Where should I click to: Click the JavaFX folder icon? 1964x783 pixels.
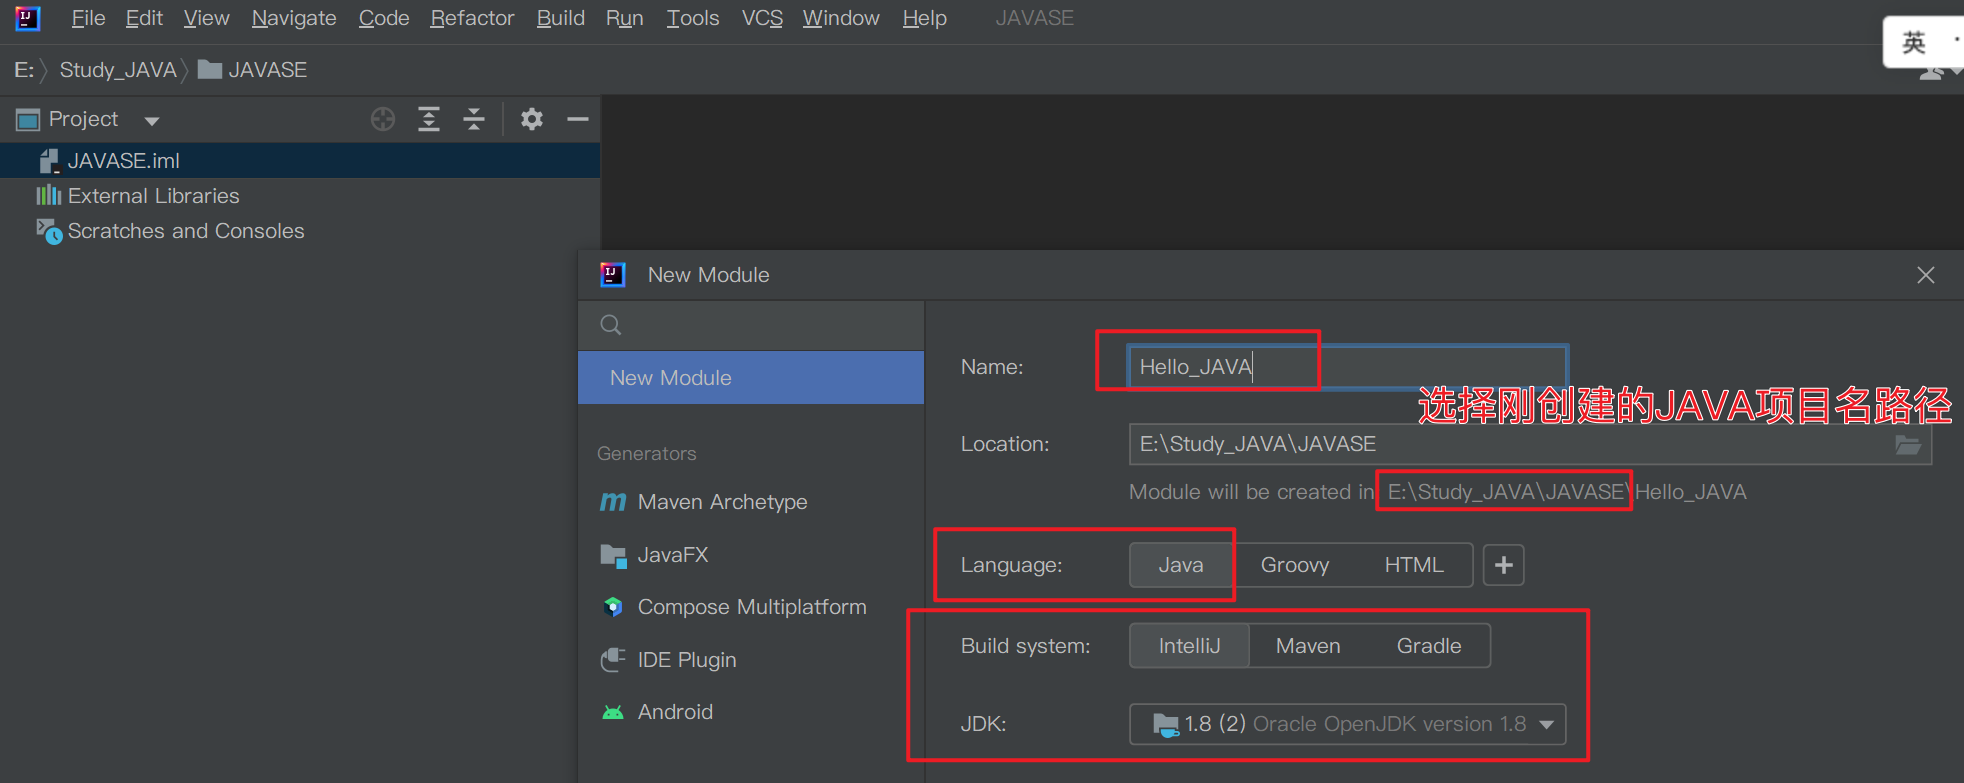(613, 556)
